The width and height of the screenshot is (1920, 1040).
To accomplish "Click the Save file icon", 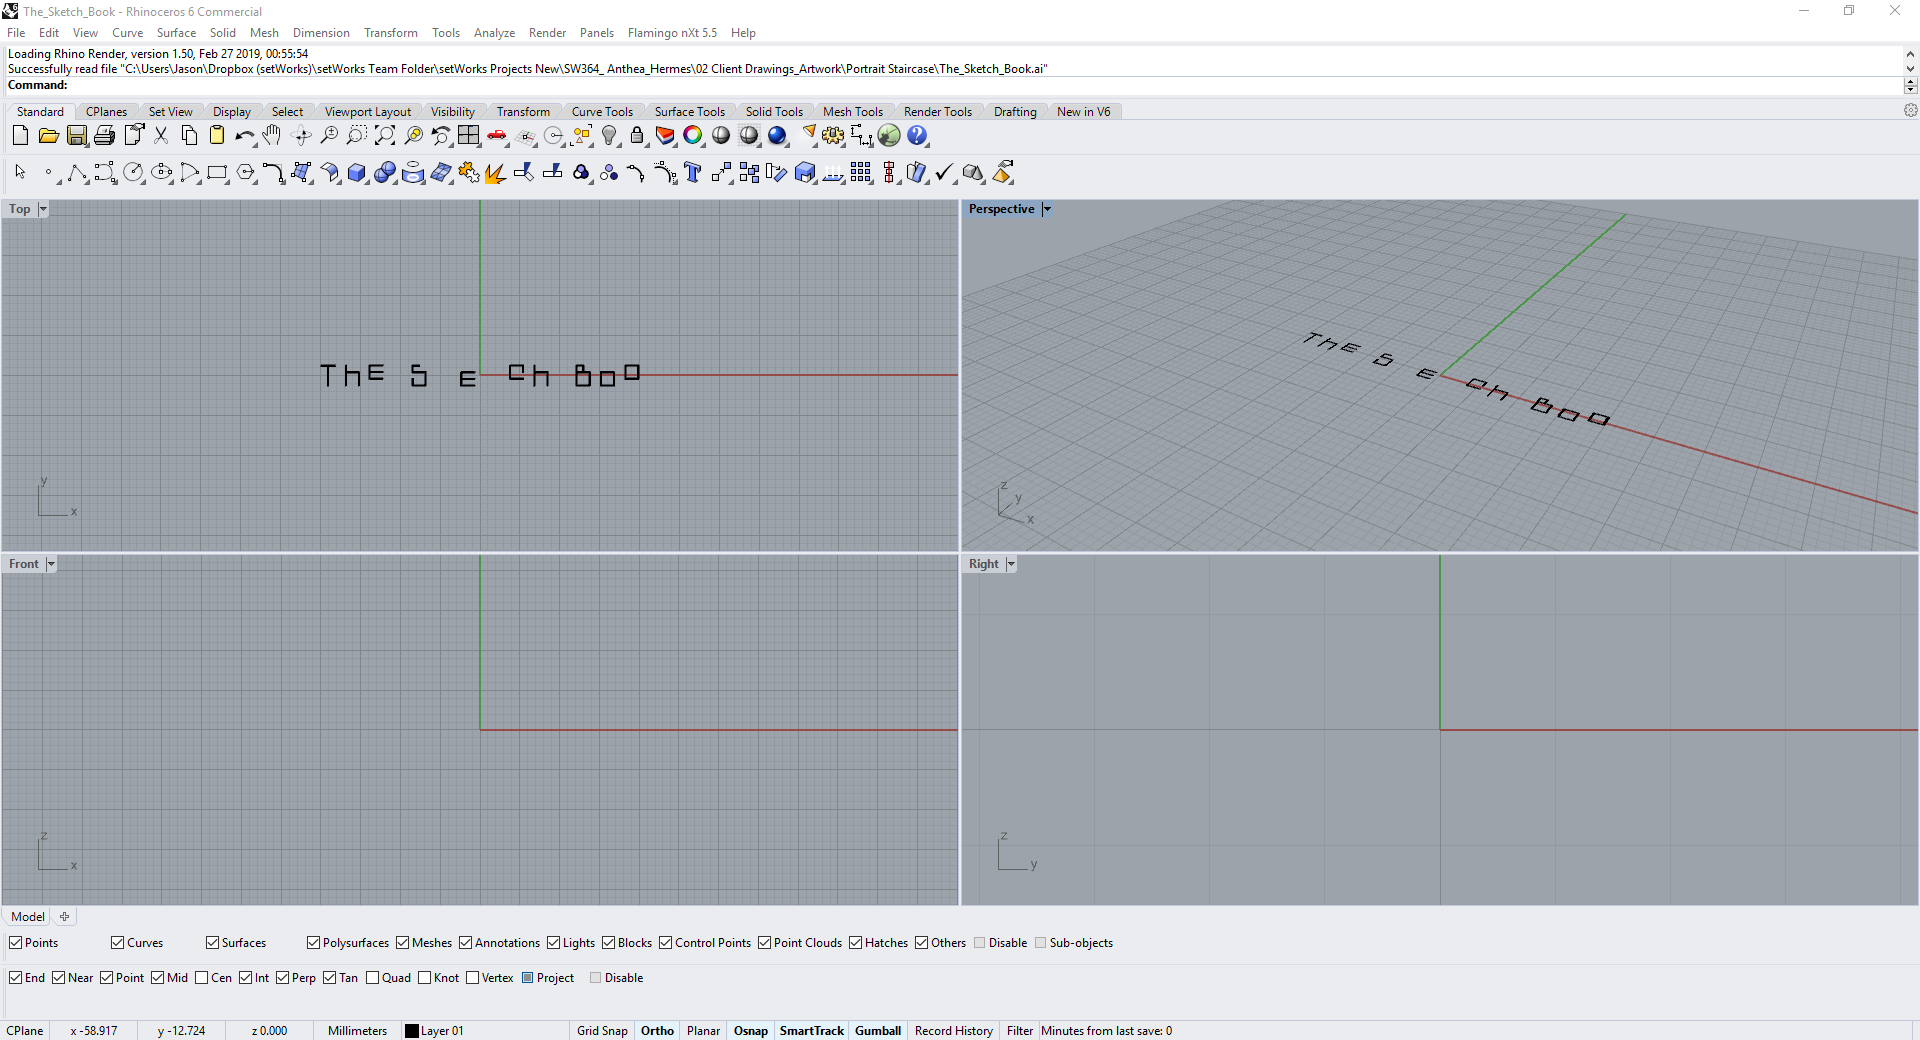I will (x=77, y=136).
